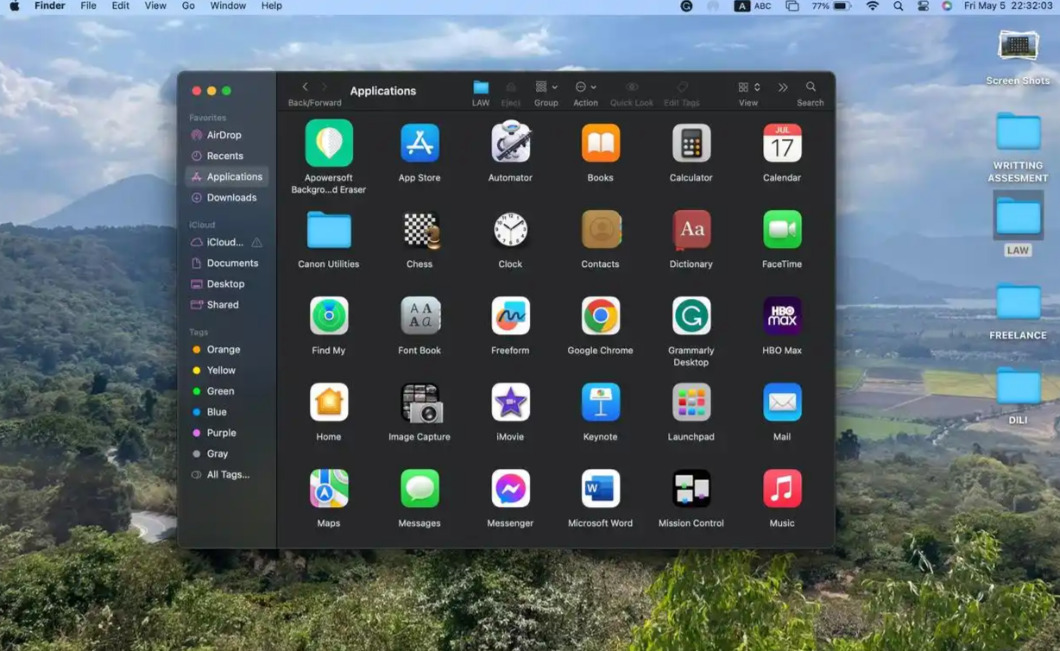Open the Music app icon
The width and height of the screenshot is (1060, 651).
click(782, 488)
